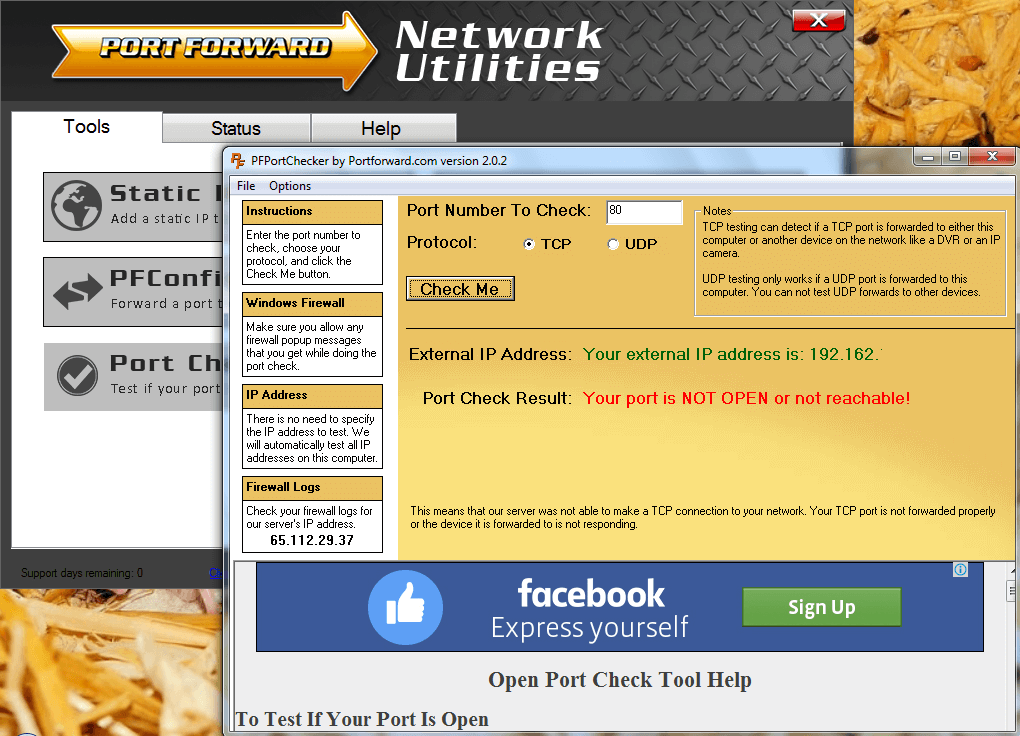Close the Network Utilities window
Viewport: 1020px width, 736px height.
(818, 20)
